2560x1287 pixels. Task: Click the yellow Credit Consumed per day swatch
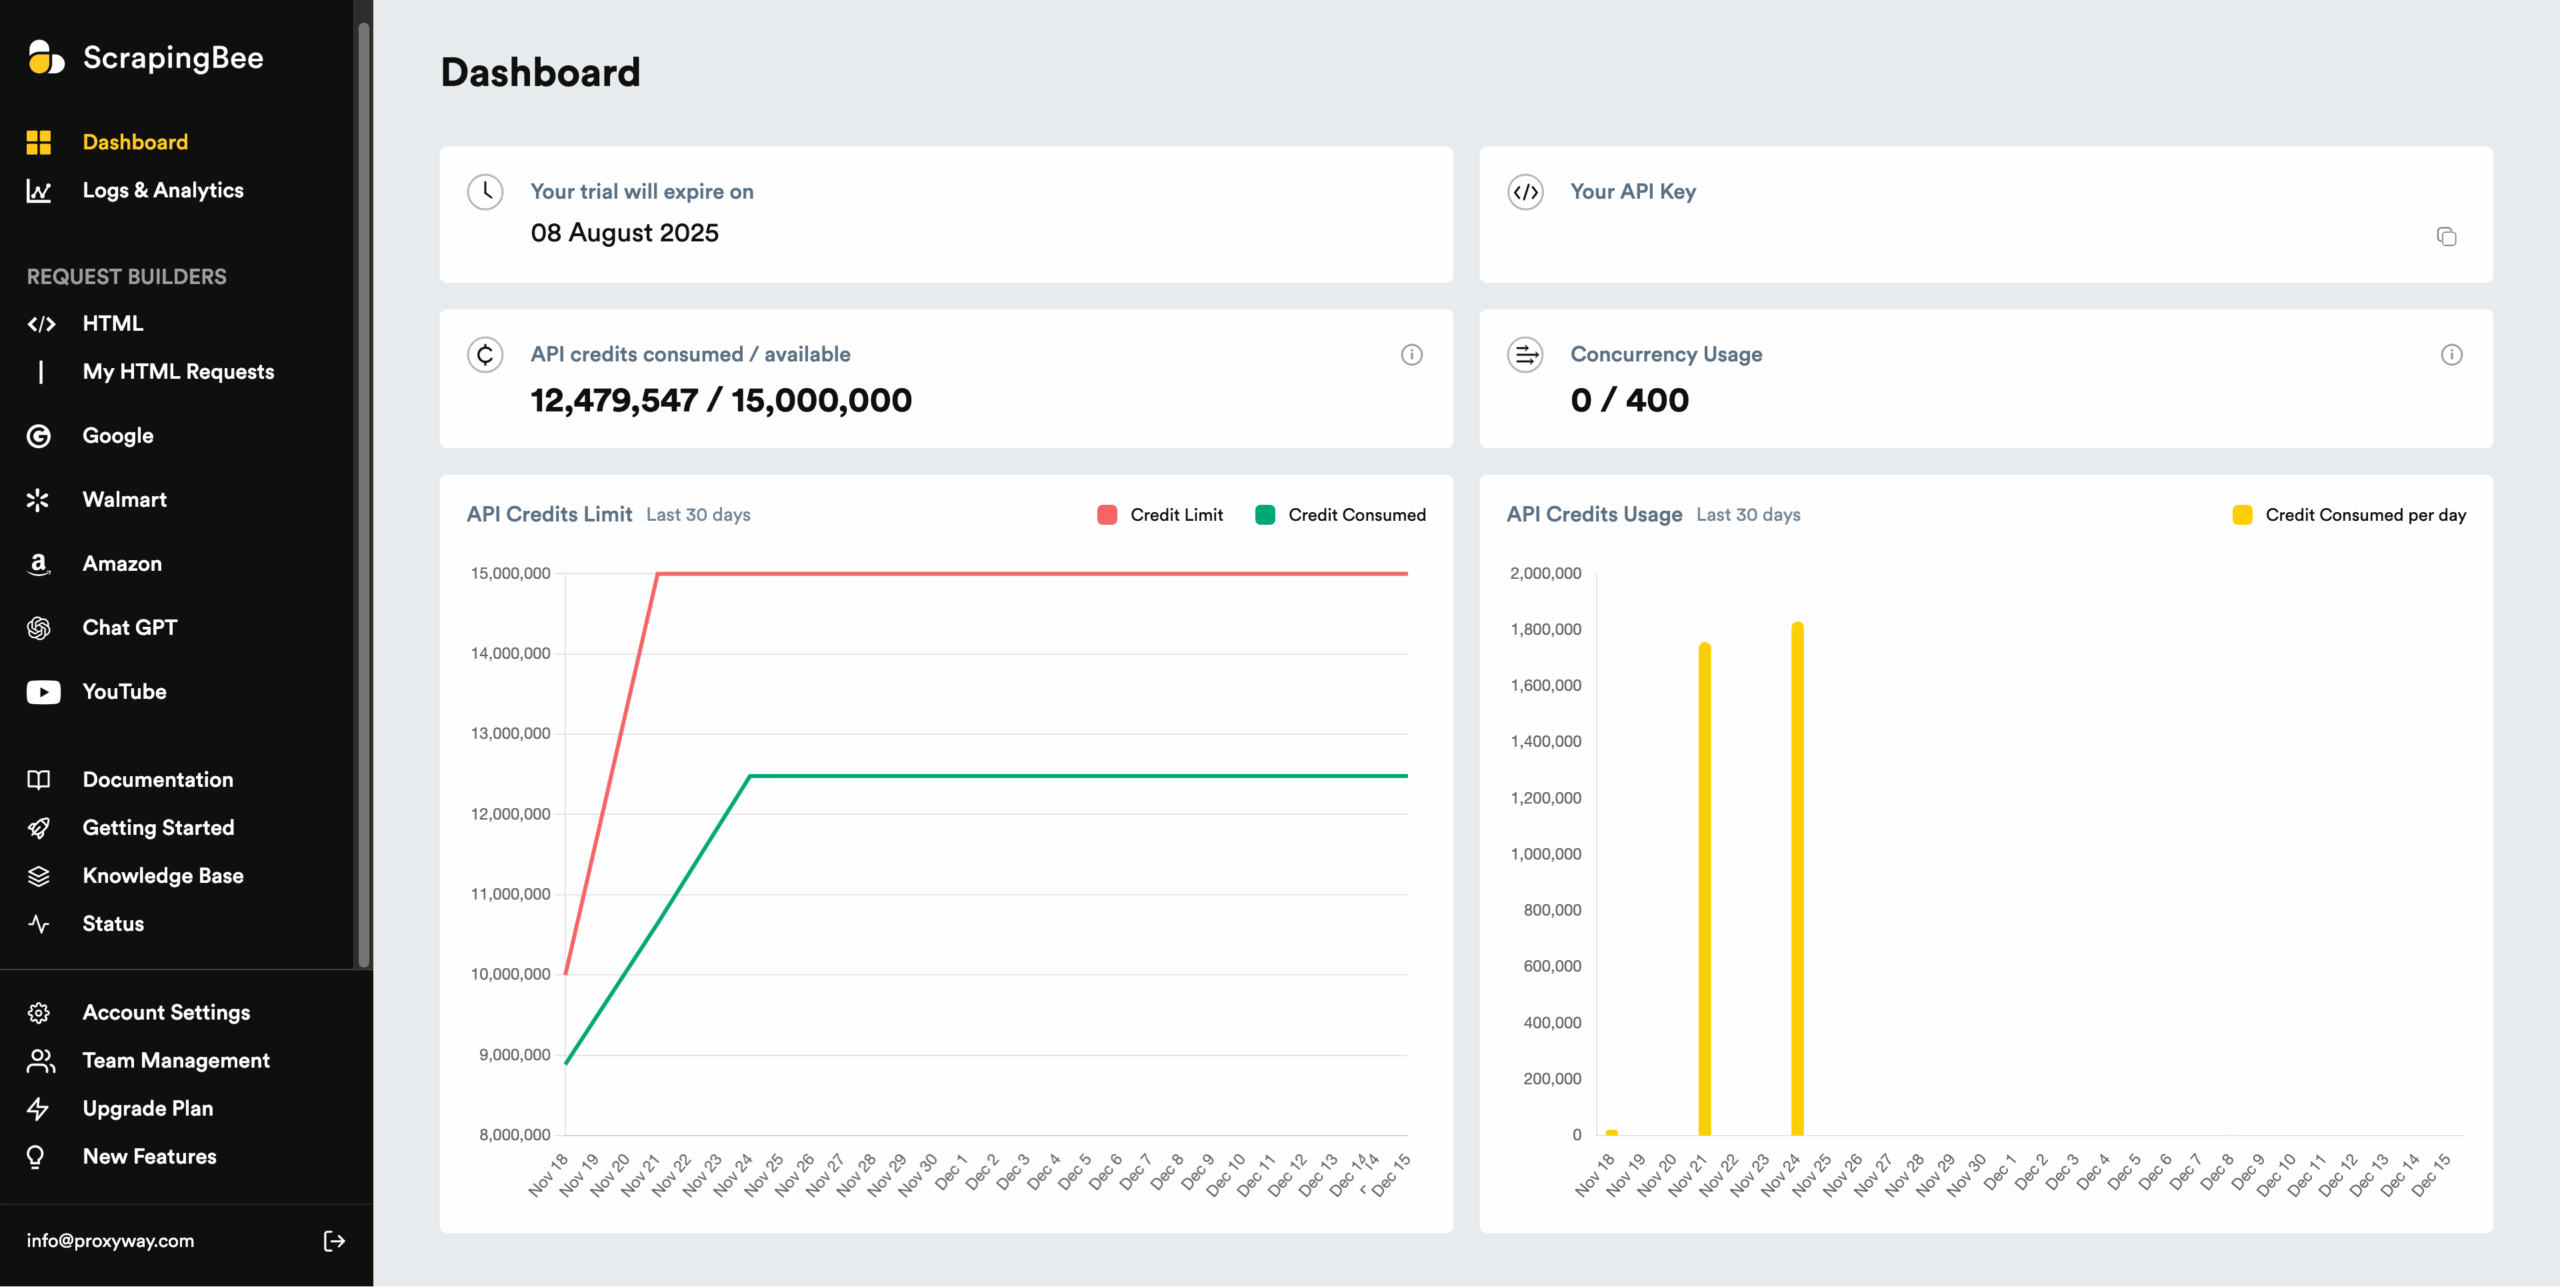tap(2241, 514)
